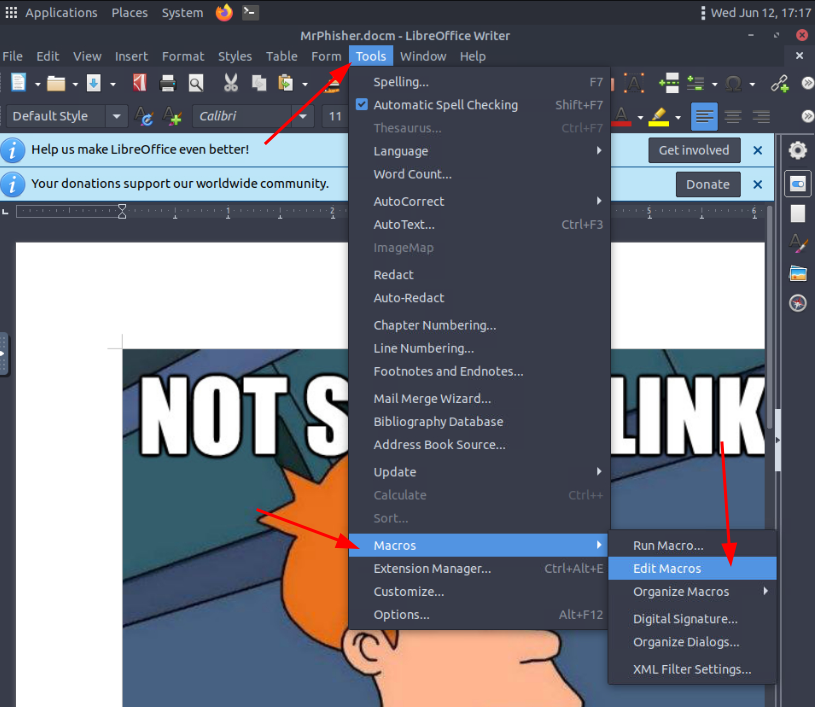Open the sidebar Navigator compass icon
815x707 pixels.
[797, 303]
